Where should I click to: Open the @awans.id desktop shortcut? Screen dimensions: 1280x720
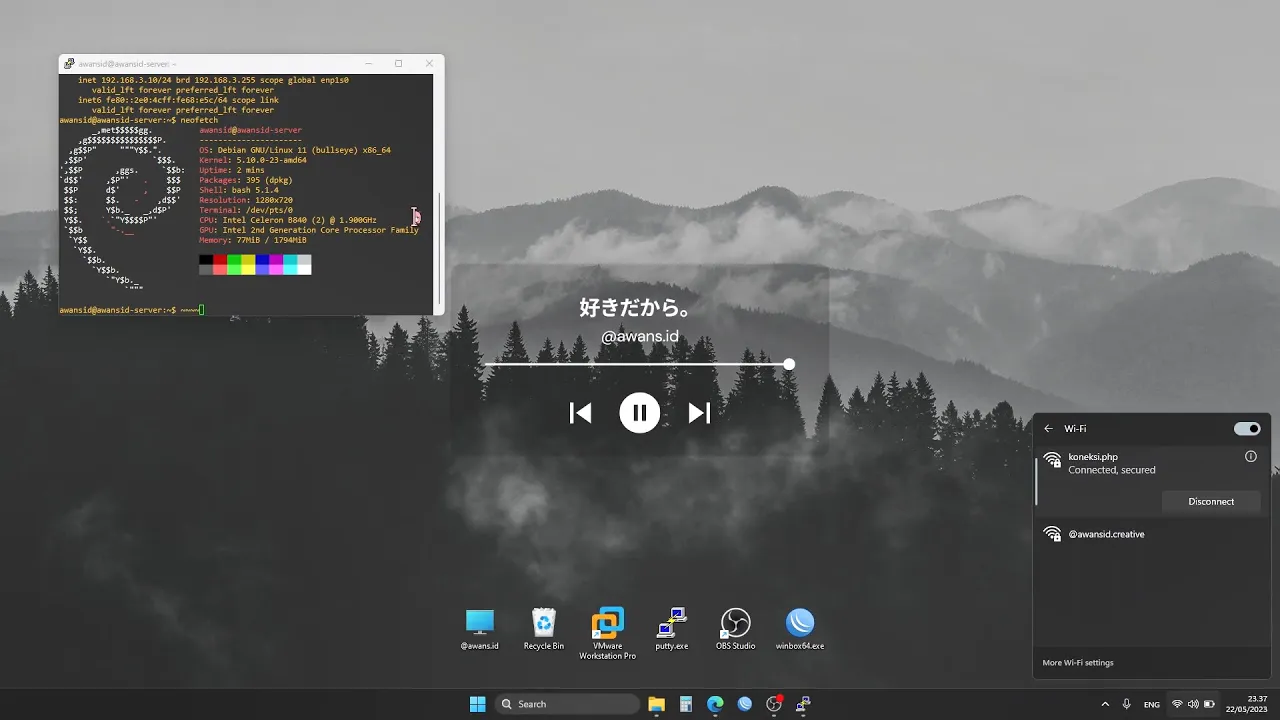480,629
